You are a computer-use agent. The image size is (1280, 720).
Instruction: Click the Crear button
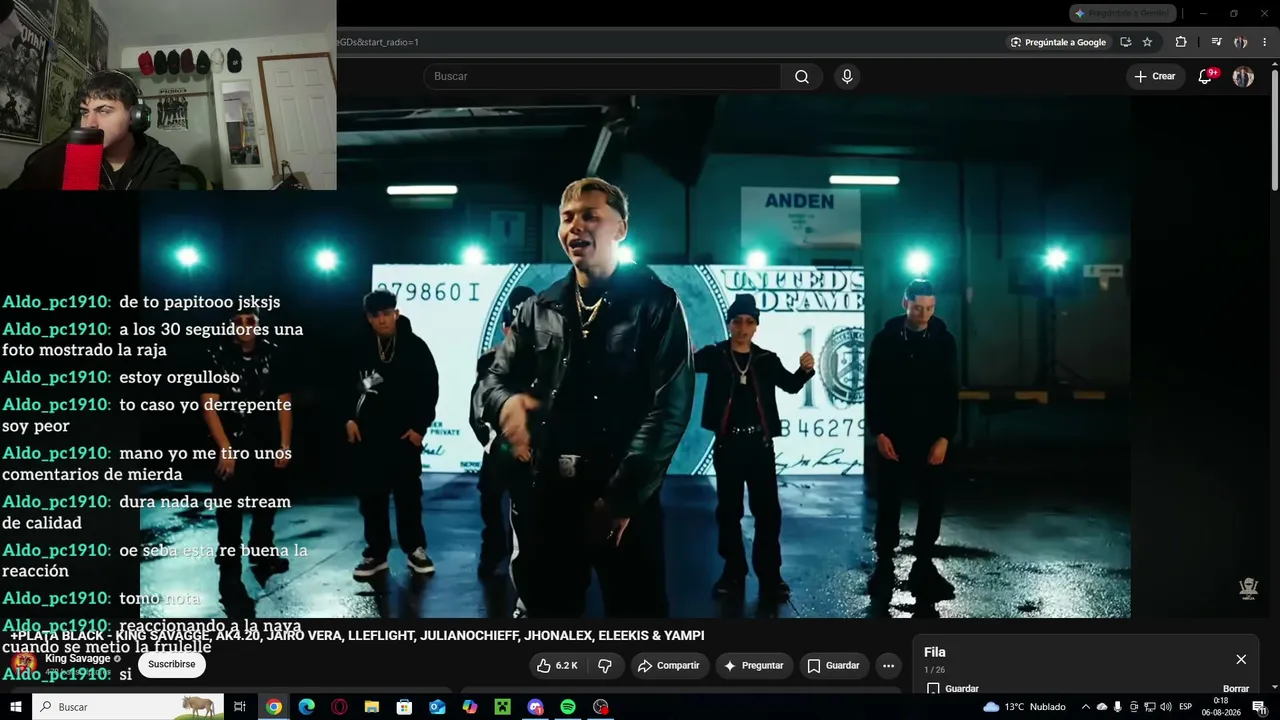tap(1155, 77)
